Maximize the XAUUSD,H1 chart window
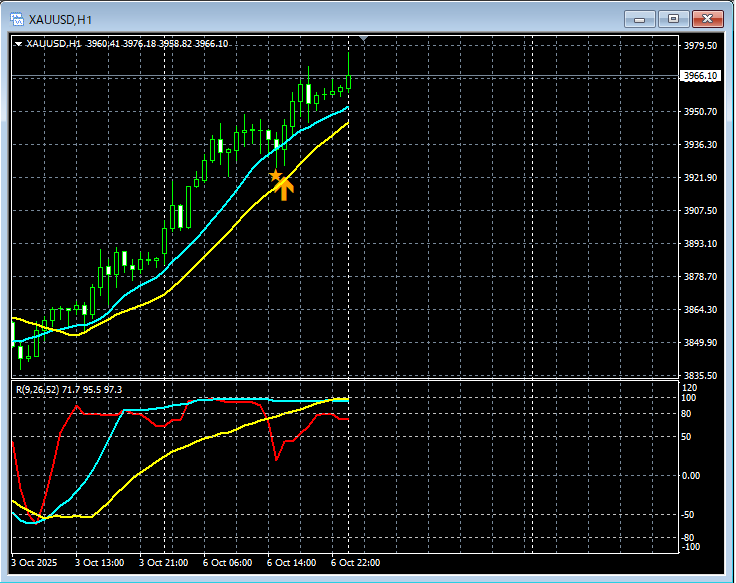Viewport: 736px width, 583px height. (673, 19)
